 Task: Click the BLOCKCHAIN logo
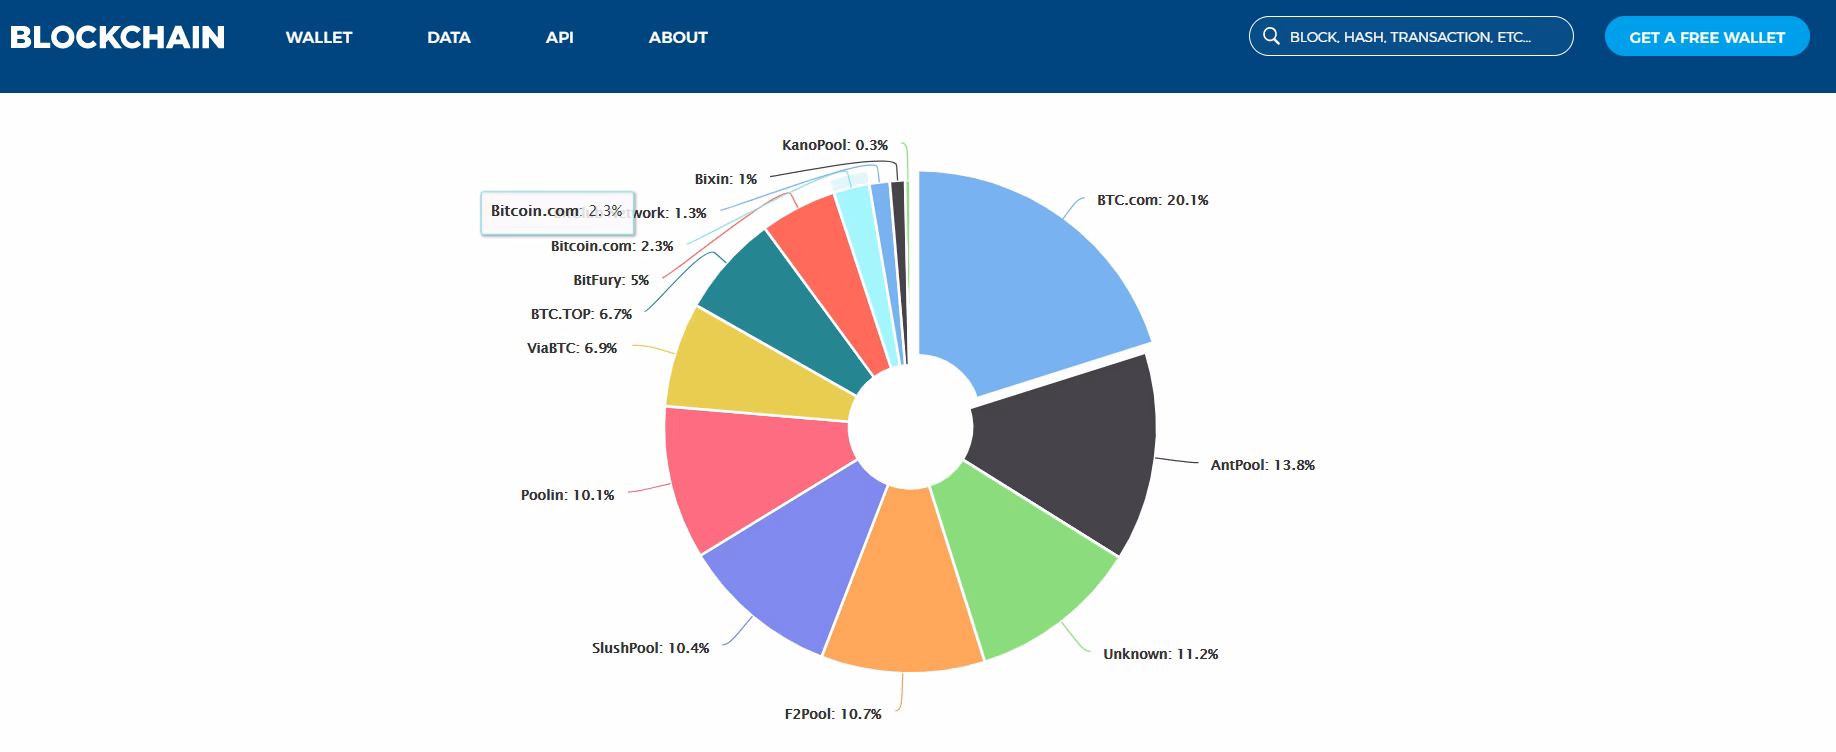point(117,37)
